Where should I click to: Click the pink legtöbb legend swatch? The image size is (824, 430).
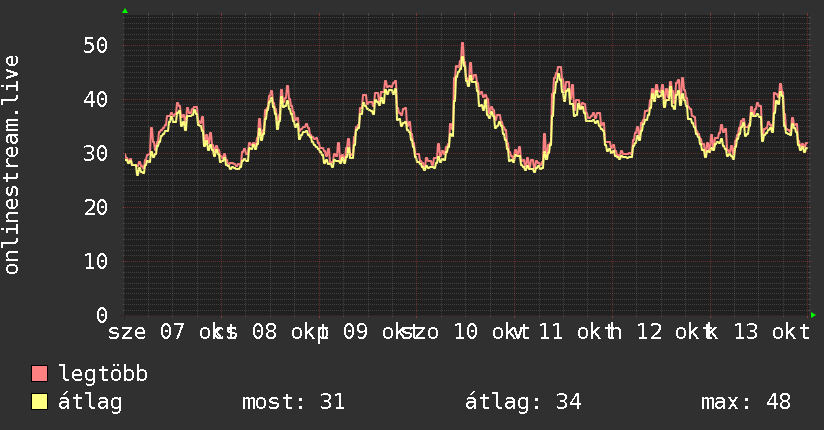click(x=39, y=374)
